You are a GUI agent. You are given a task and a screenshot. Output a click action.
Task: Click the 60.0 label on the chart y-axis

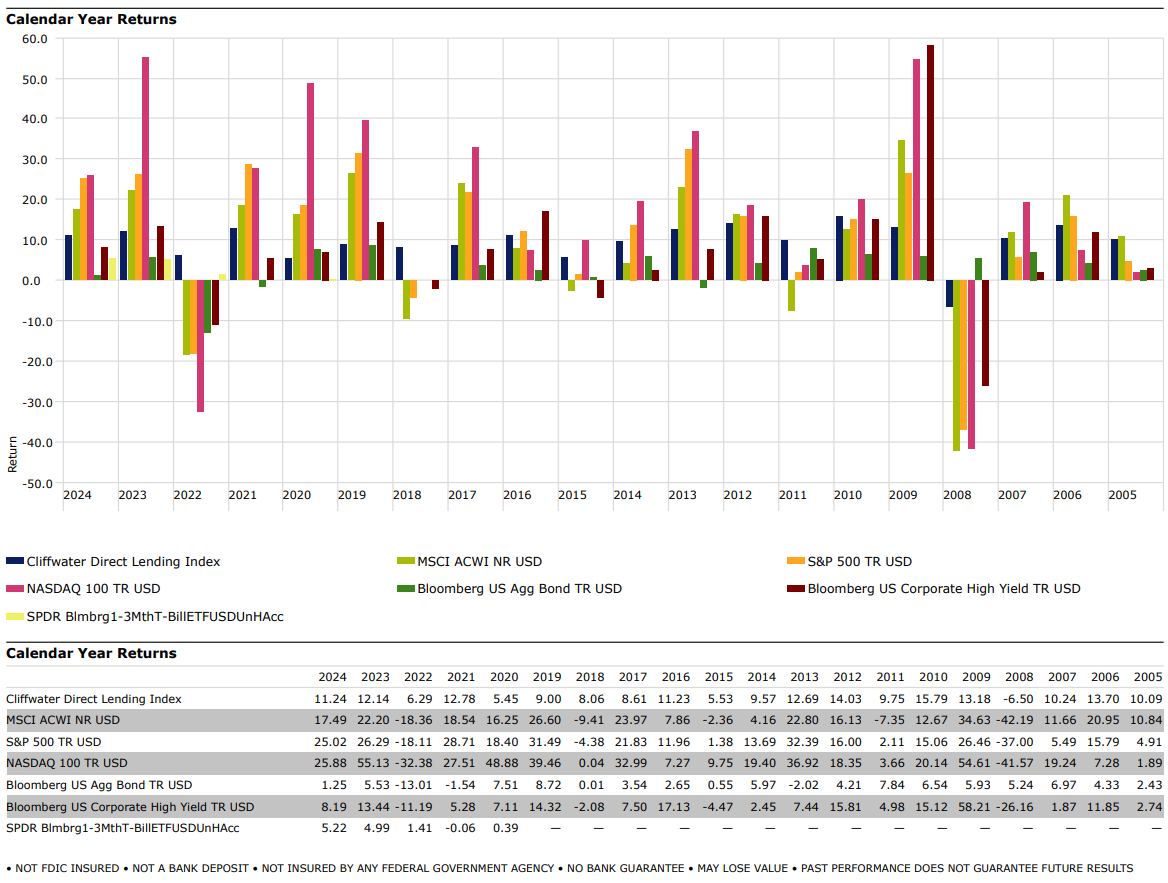(35, 39)
